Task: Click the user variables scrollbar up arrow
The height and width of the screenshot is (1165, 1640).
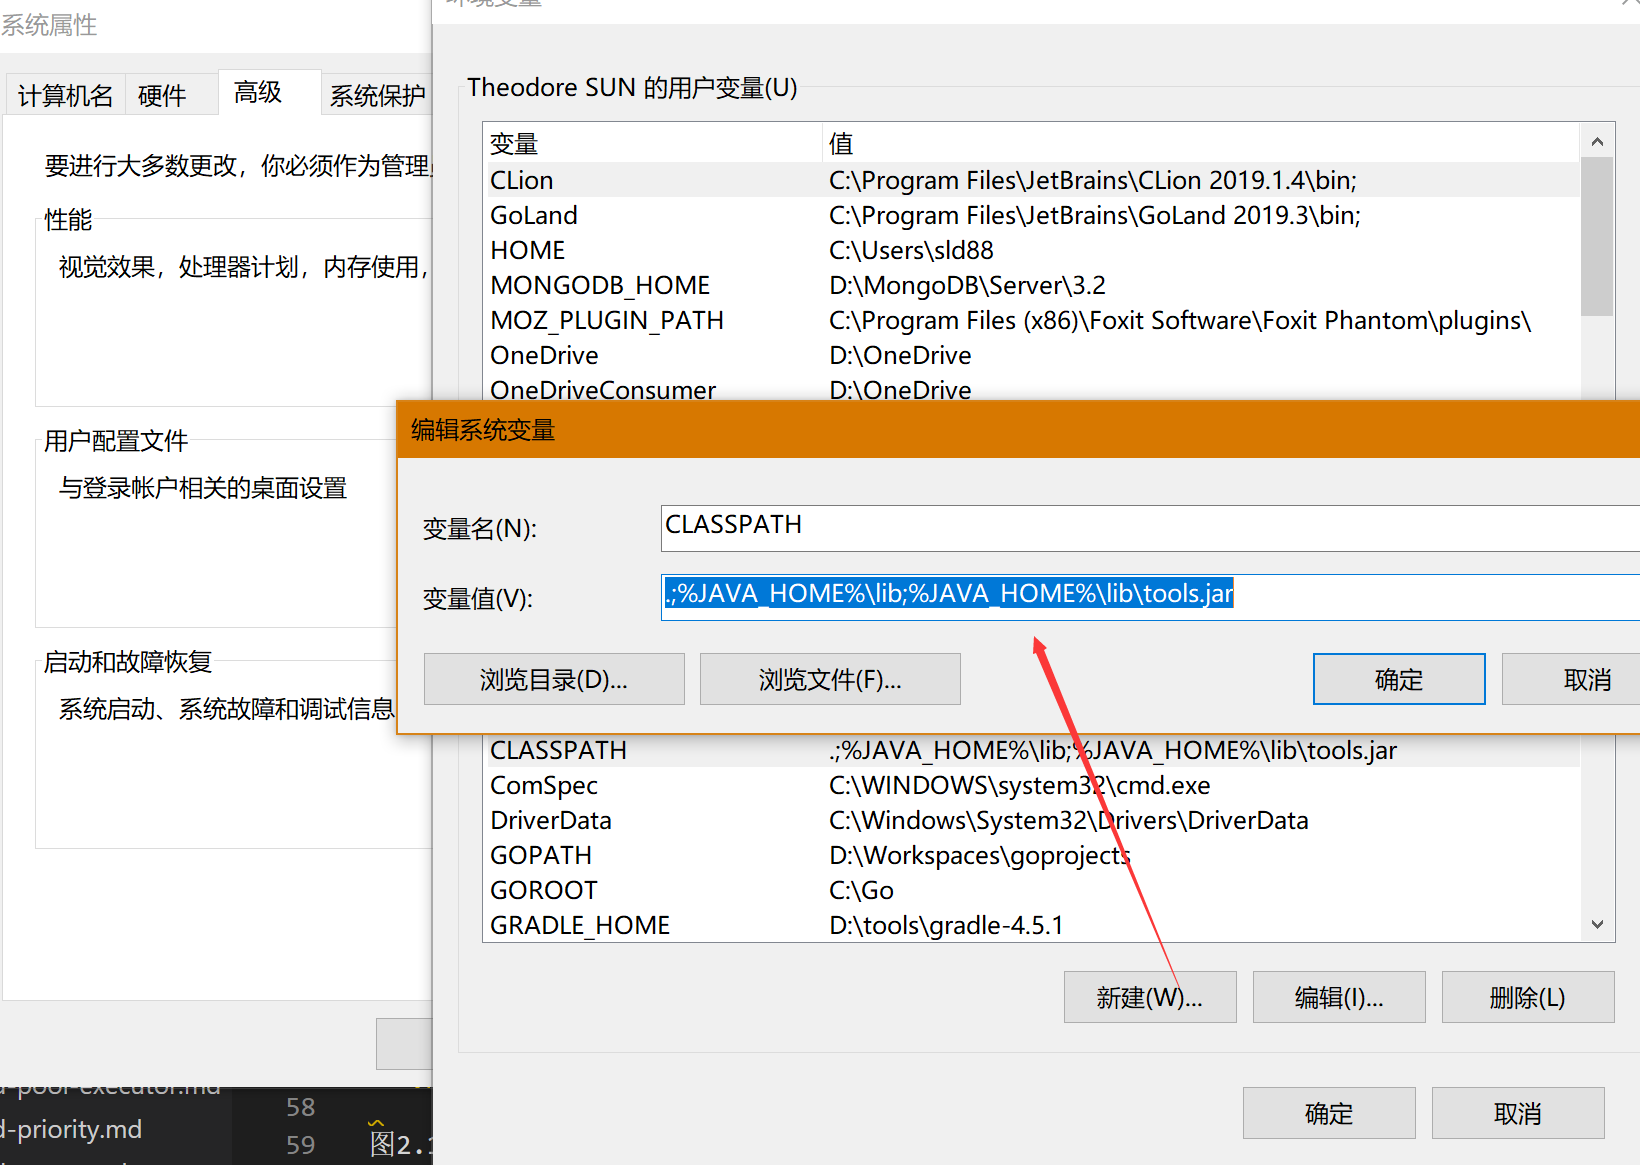Action: pyautogui.click(x=1597, y=142)
